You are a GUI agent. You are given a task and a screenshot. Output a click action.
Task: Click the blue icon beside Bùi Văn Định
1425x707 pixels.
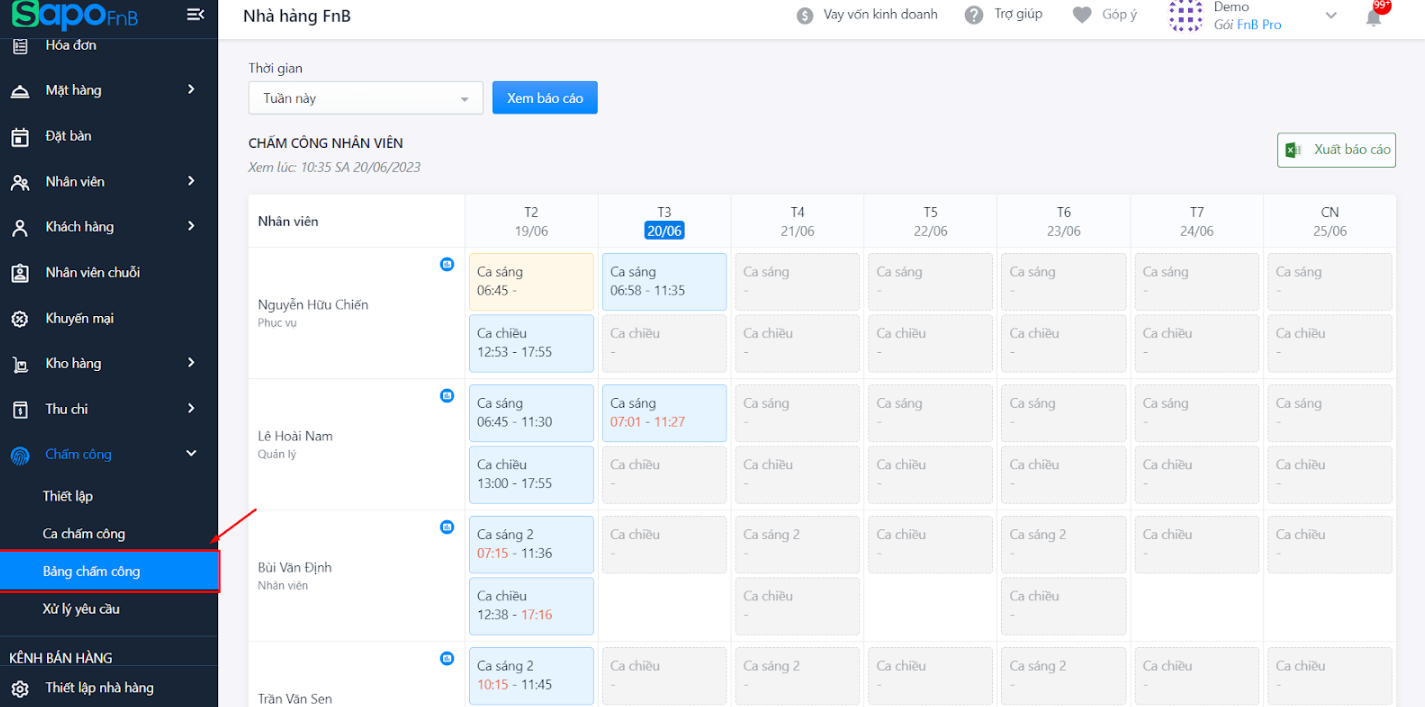point(447,527)
